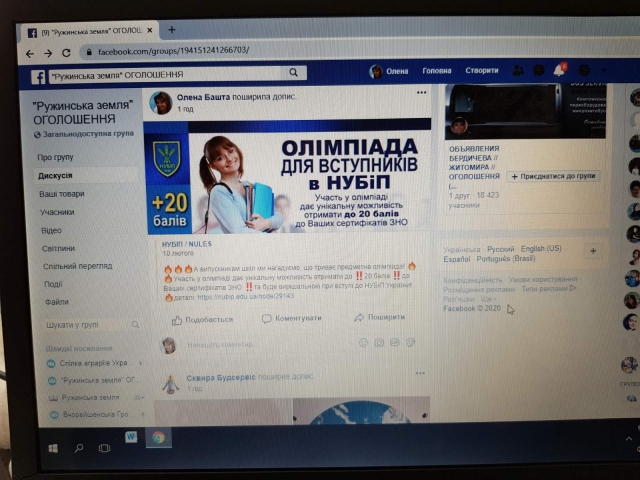Open the Олімпіада для вступників image
Screen dimensions: 640x480
coord(288,177)
